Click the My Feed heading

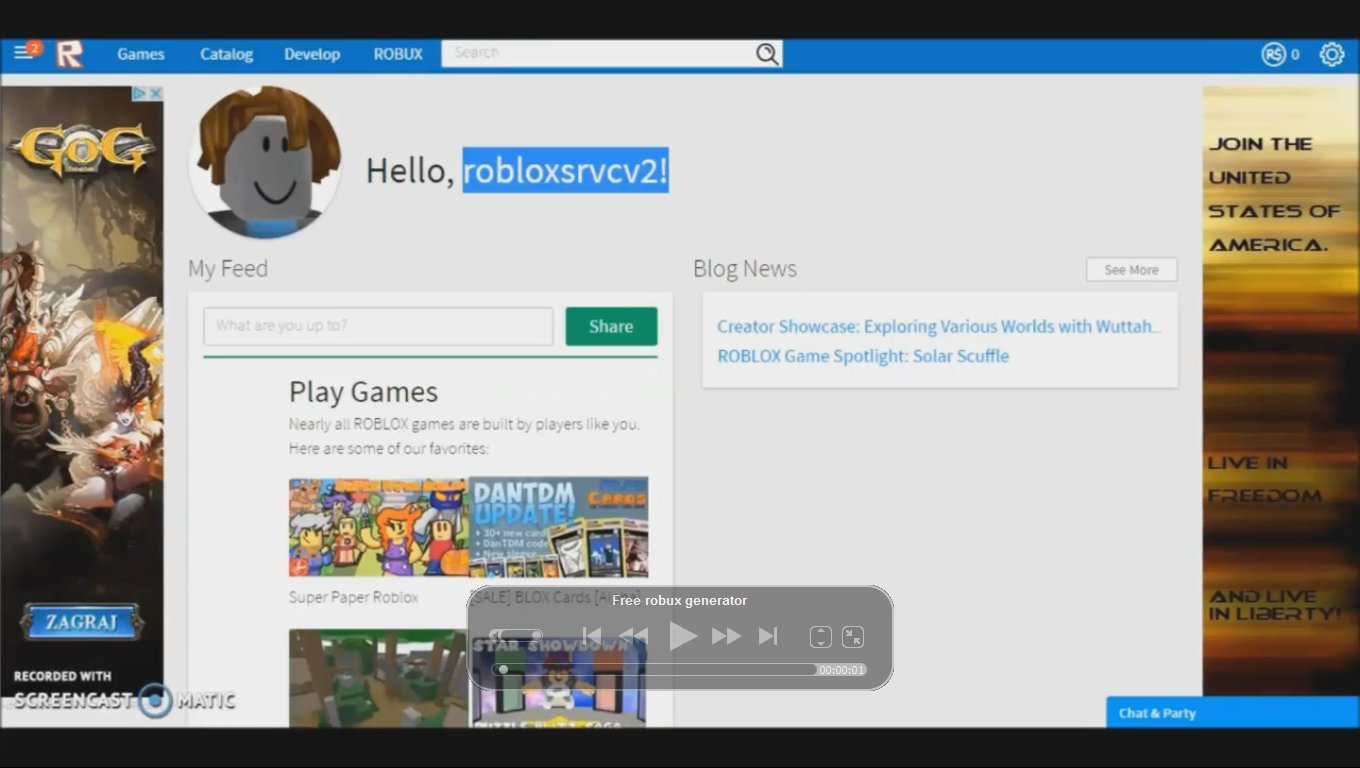point(228,269)
